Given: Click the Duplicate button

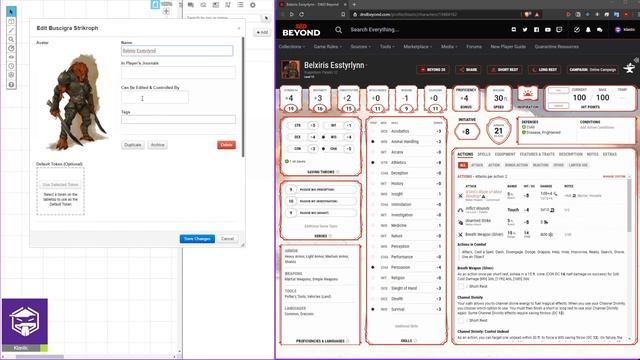Looking at the screenshot, I should coord(133,145).
